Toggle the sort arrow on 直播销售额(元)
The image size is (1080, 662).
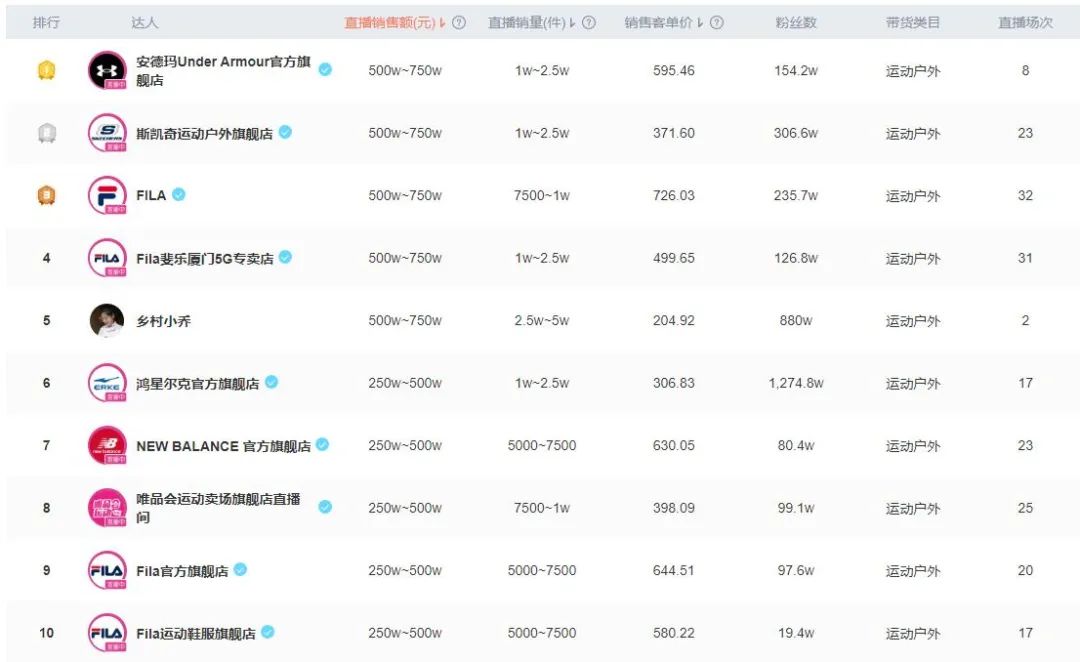click(x=440, y=21)
